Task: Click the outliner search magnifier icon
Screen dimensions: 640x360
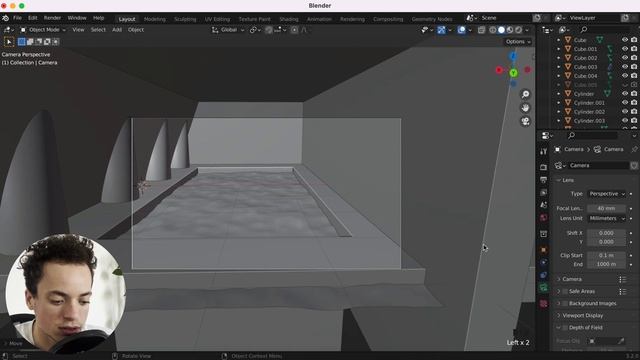Action: (584, 30)
